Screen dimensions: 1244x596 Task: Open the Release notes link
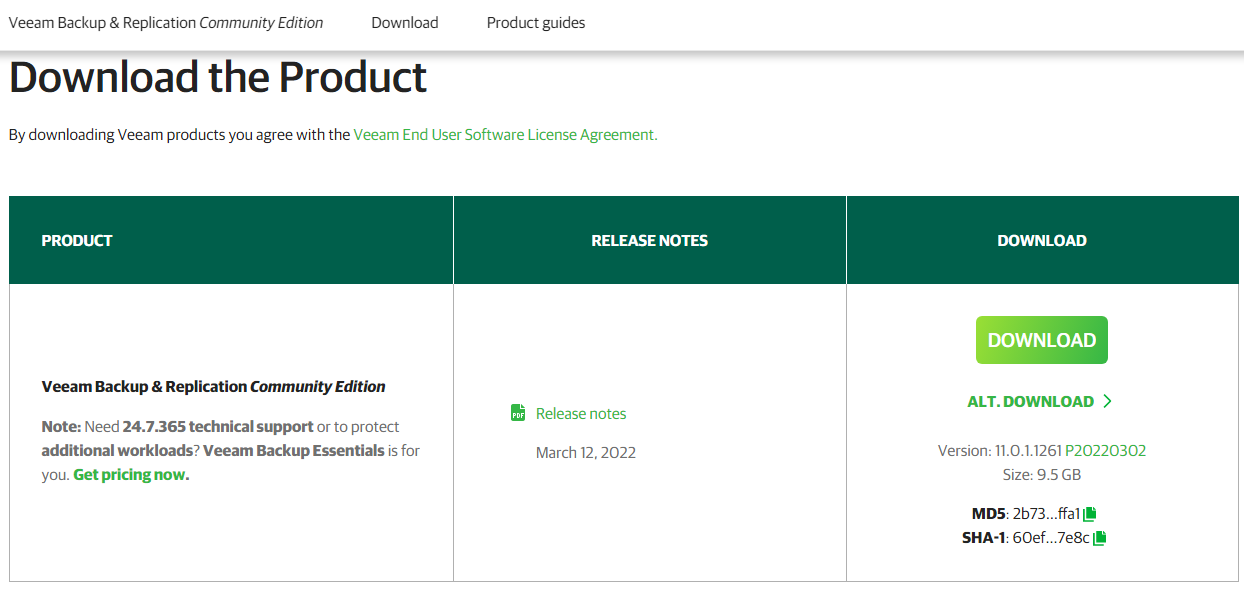click(x=581, y=413)
